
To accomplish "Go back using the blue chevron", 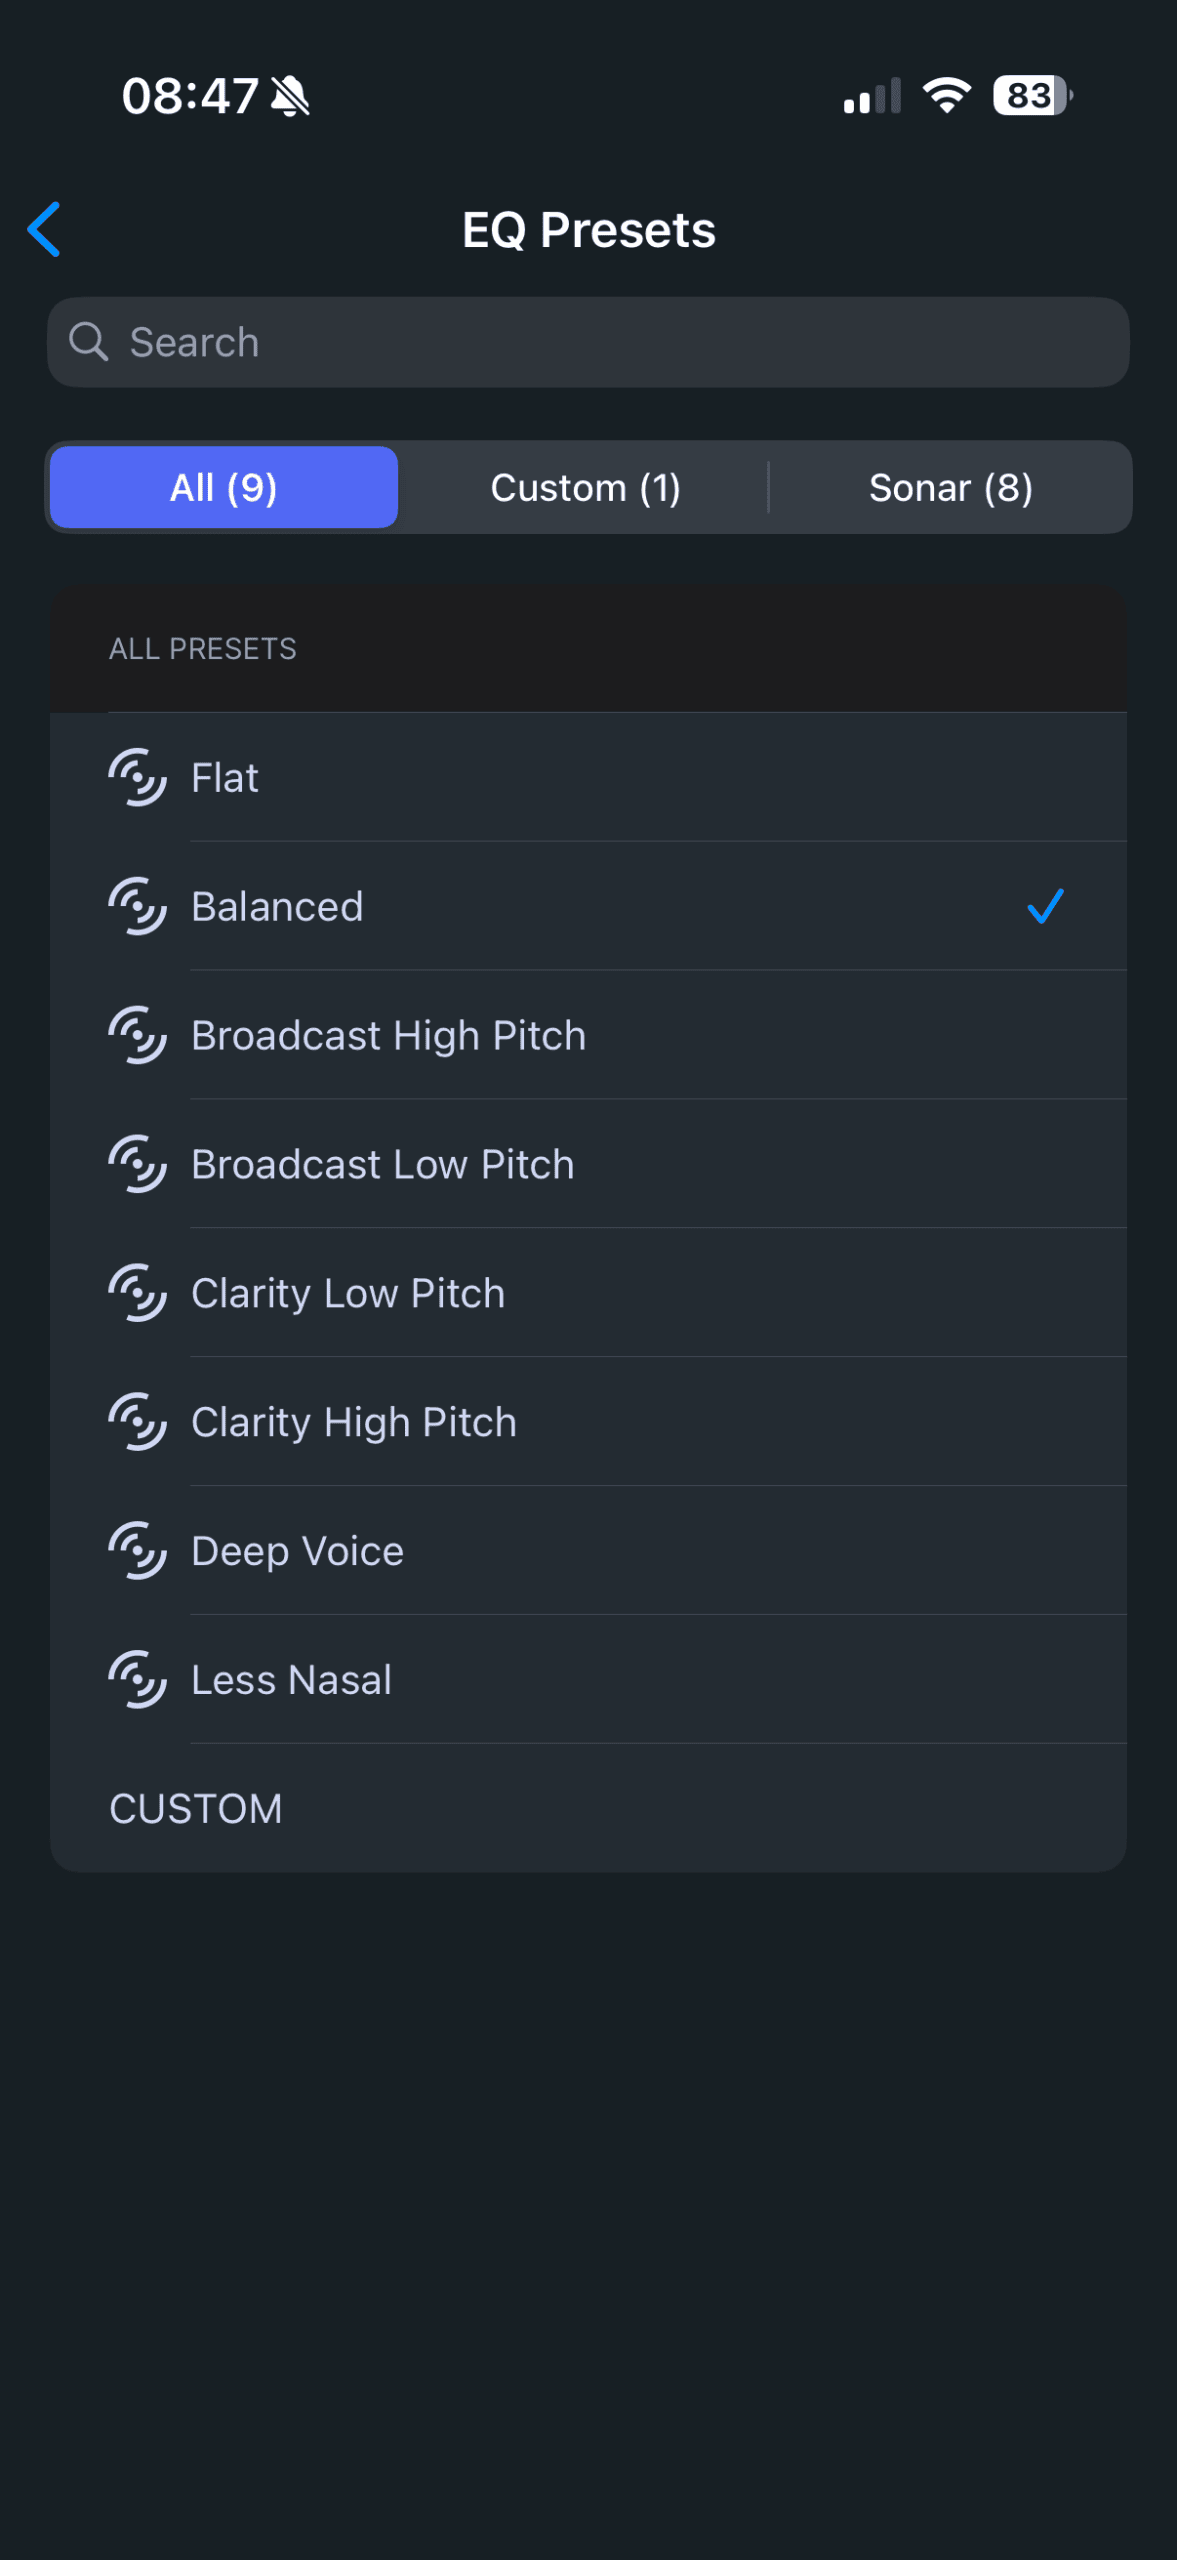I will (x=44, y=229).
